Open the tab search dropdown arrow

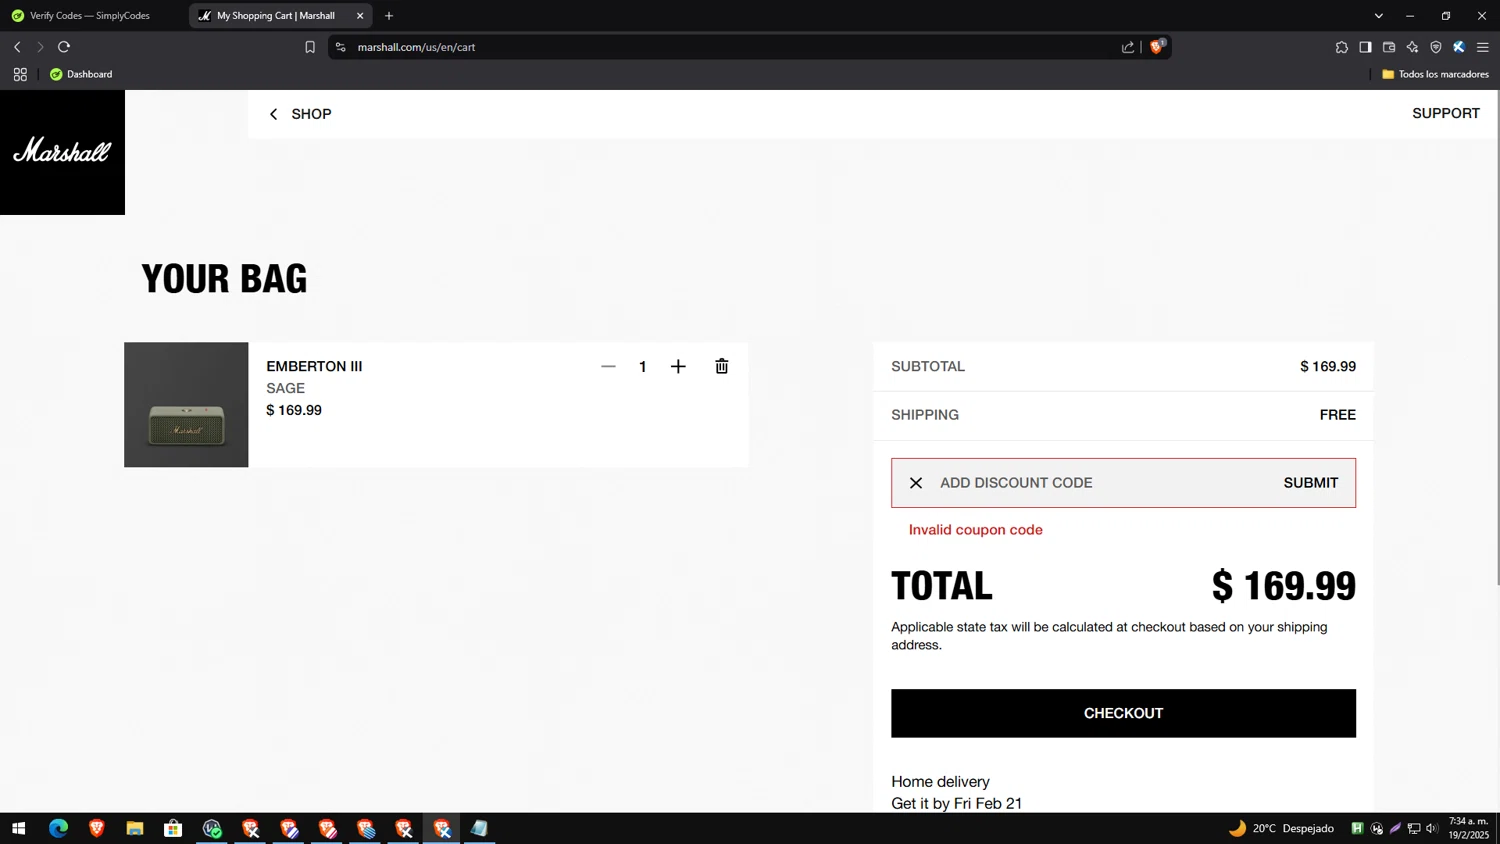tap(1378, 16)
